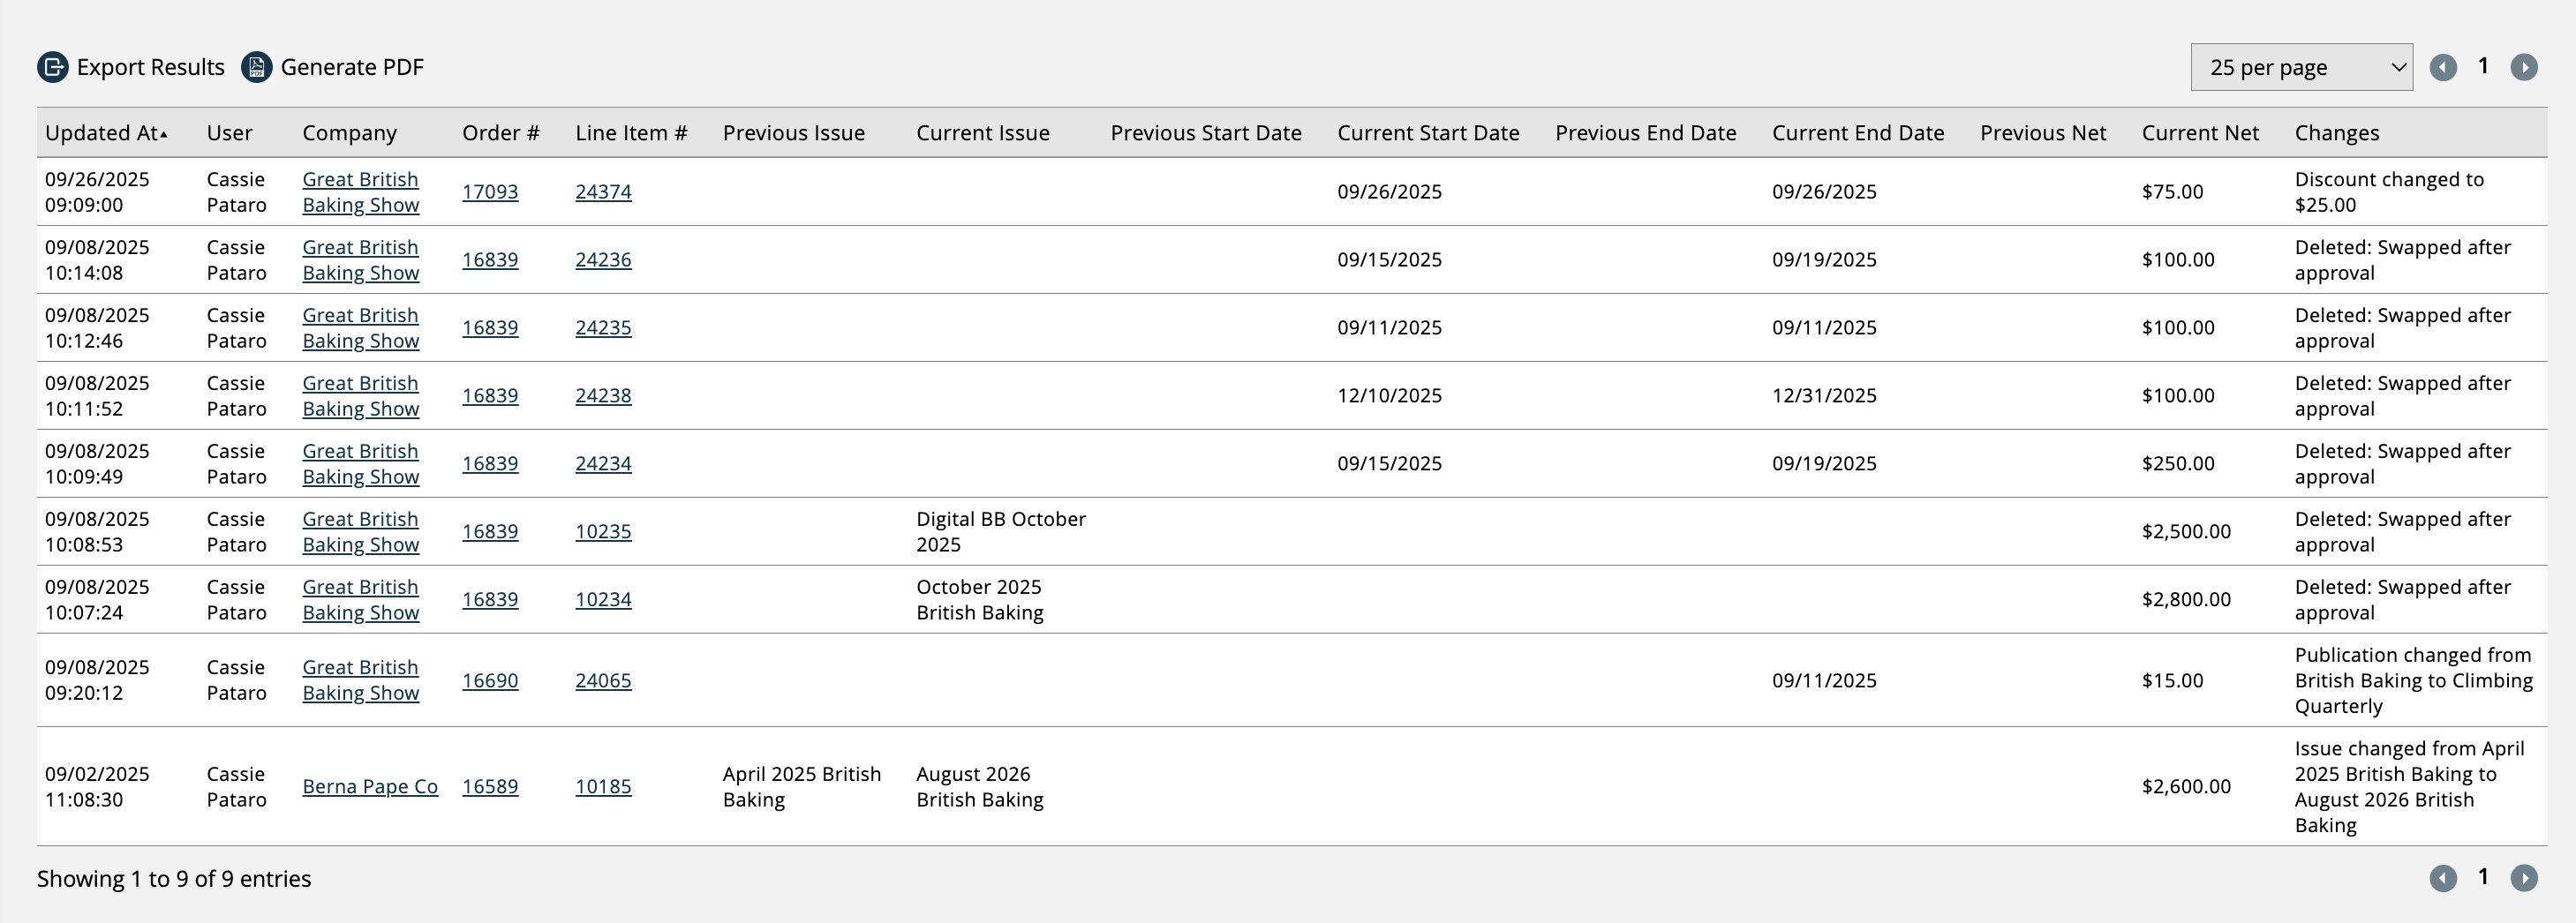Go to next page using top arrow

(x=2524, y=67)
